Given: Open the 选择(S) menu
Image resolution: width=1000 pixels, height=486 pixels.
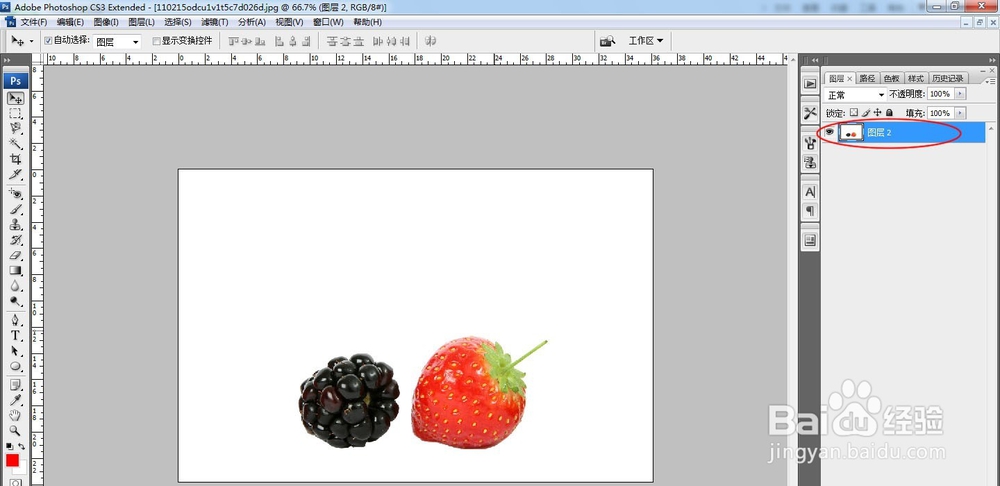Looking at the screenshot, I should (x=178, y=22).
